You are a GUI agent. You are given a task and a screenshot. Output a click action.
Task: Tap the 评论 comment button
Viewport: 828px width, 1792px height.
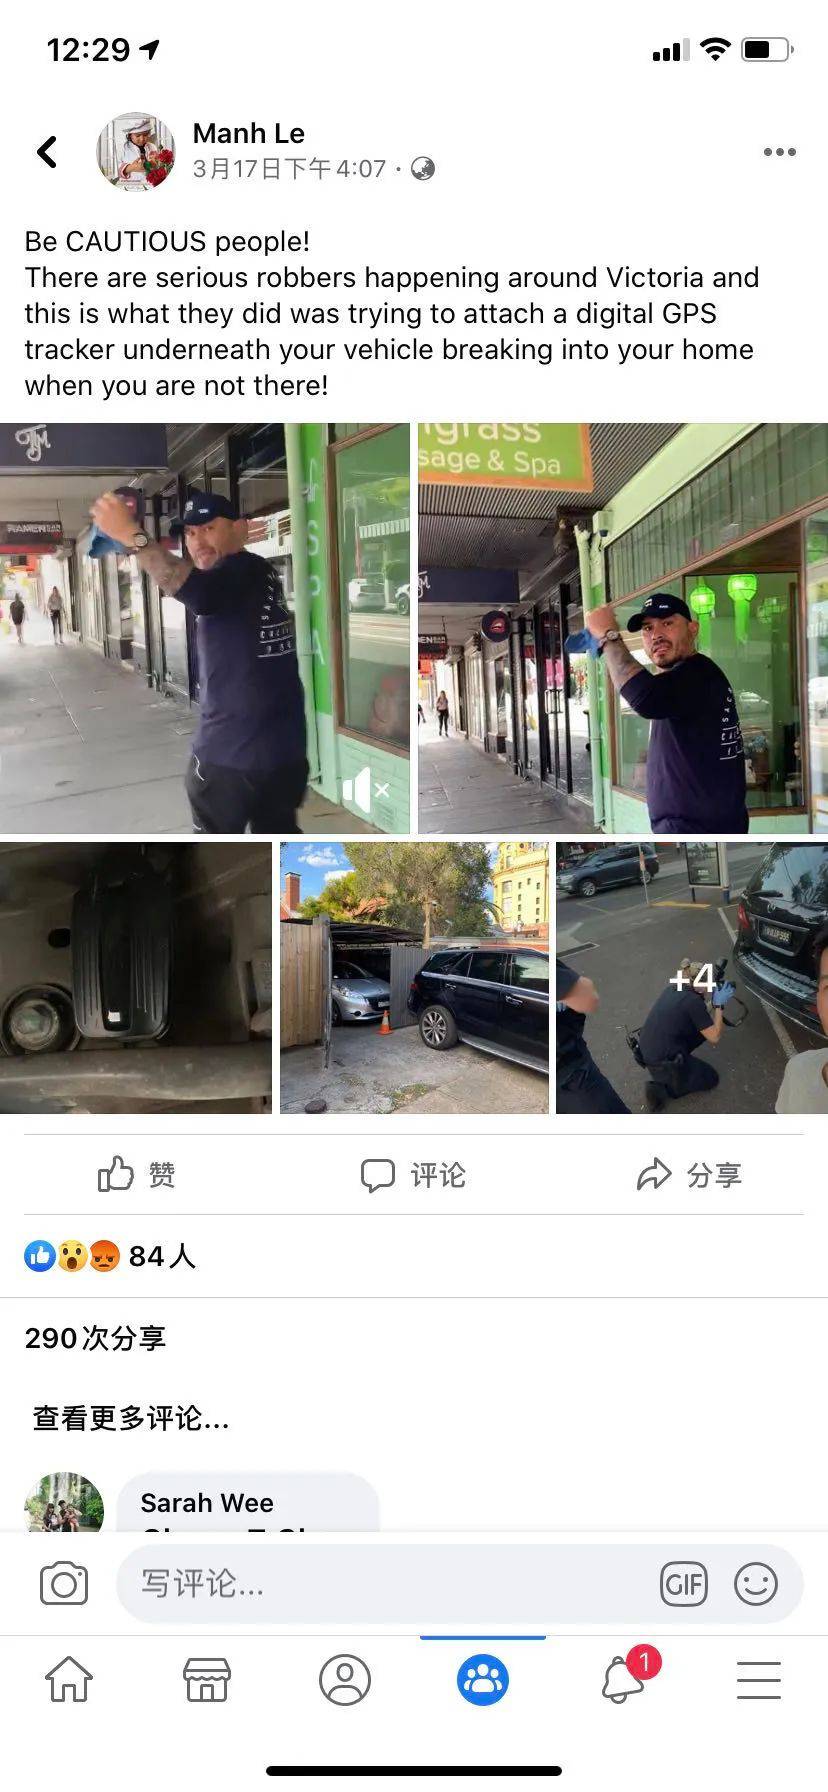pos(413,1175)
